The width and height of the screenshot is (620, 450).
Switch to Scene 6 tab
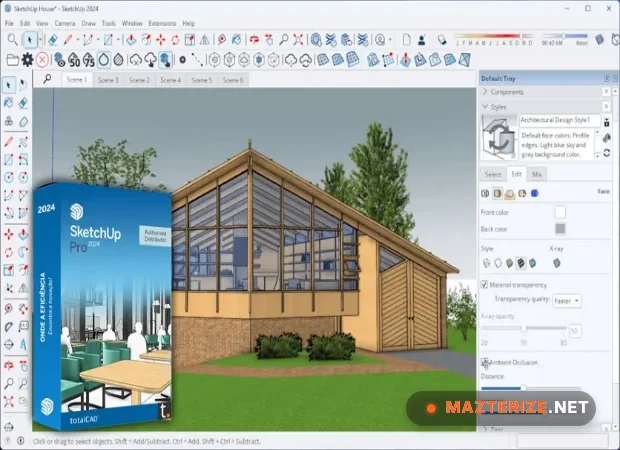233,80
